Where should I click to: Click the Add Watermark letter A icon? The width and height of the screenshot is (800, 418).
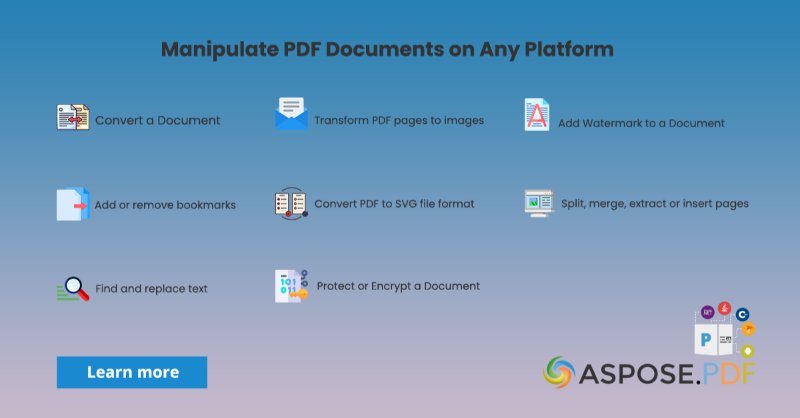click(537, 114)
